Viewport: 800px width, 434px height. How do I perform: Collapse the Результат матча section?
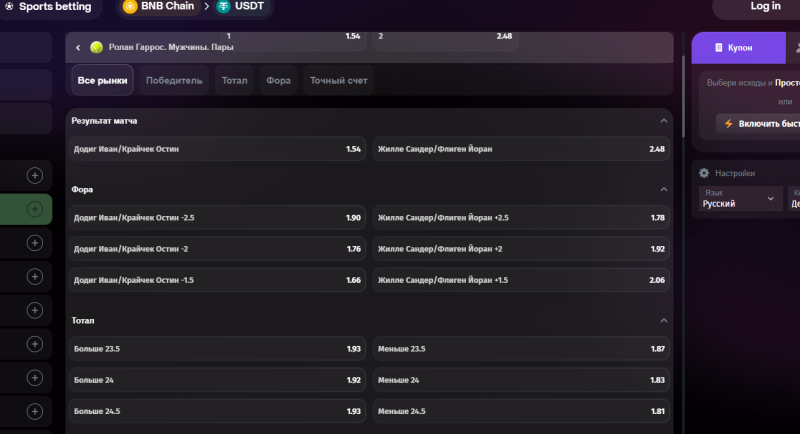pos(664,121)
